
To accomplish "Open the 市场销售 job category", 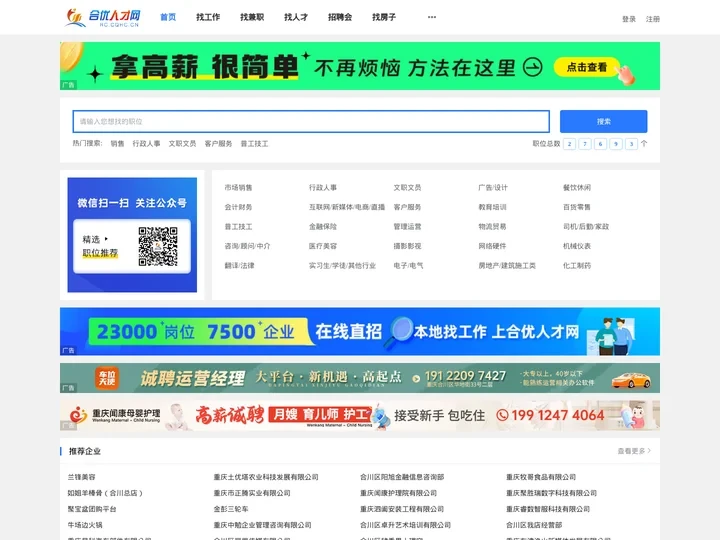I will pos(238,187).
